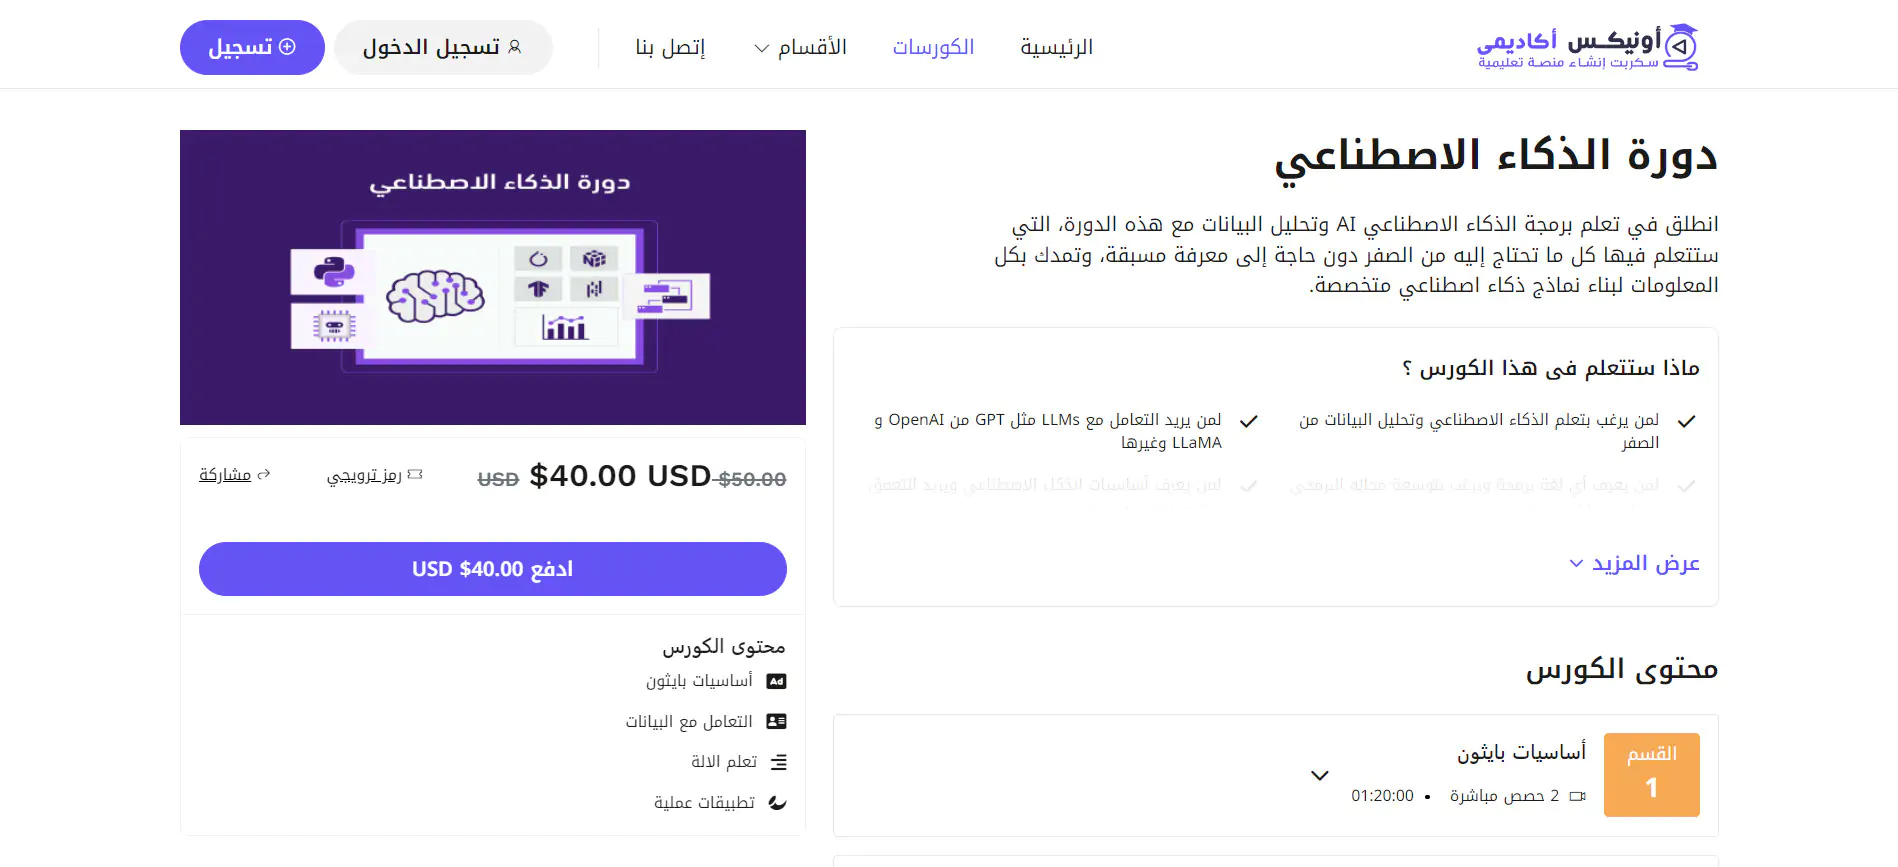
Task: Click the user icon in login button
Action: click(x=515, y=47)
